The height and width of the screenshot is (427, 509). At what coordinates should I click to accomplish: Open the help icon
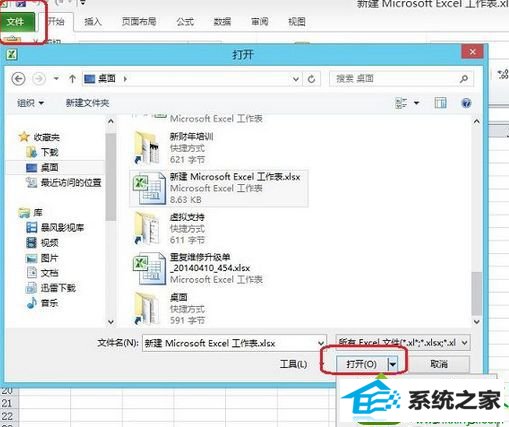click(466, 103)
